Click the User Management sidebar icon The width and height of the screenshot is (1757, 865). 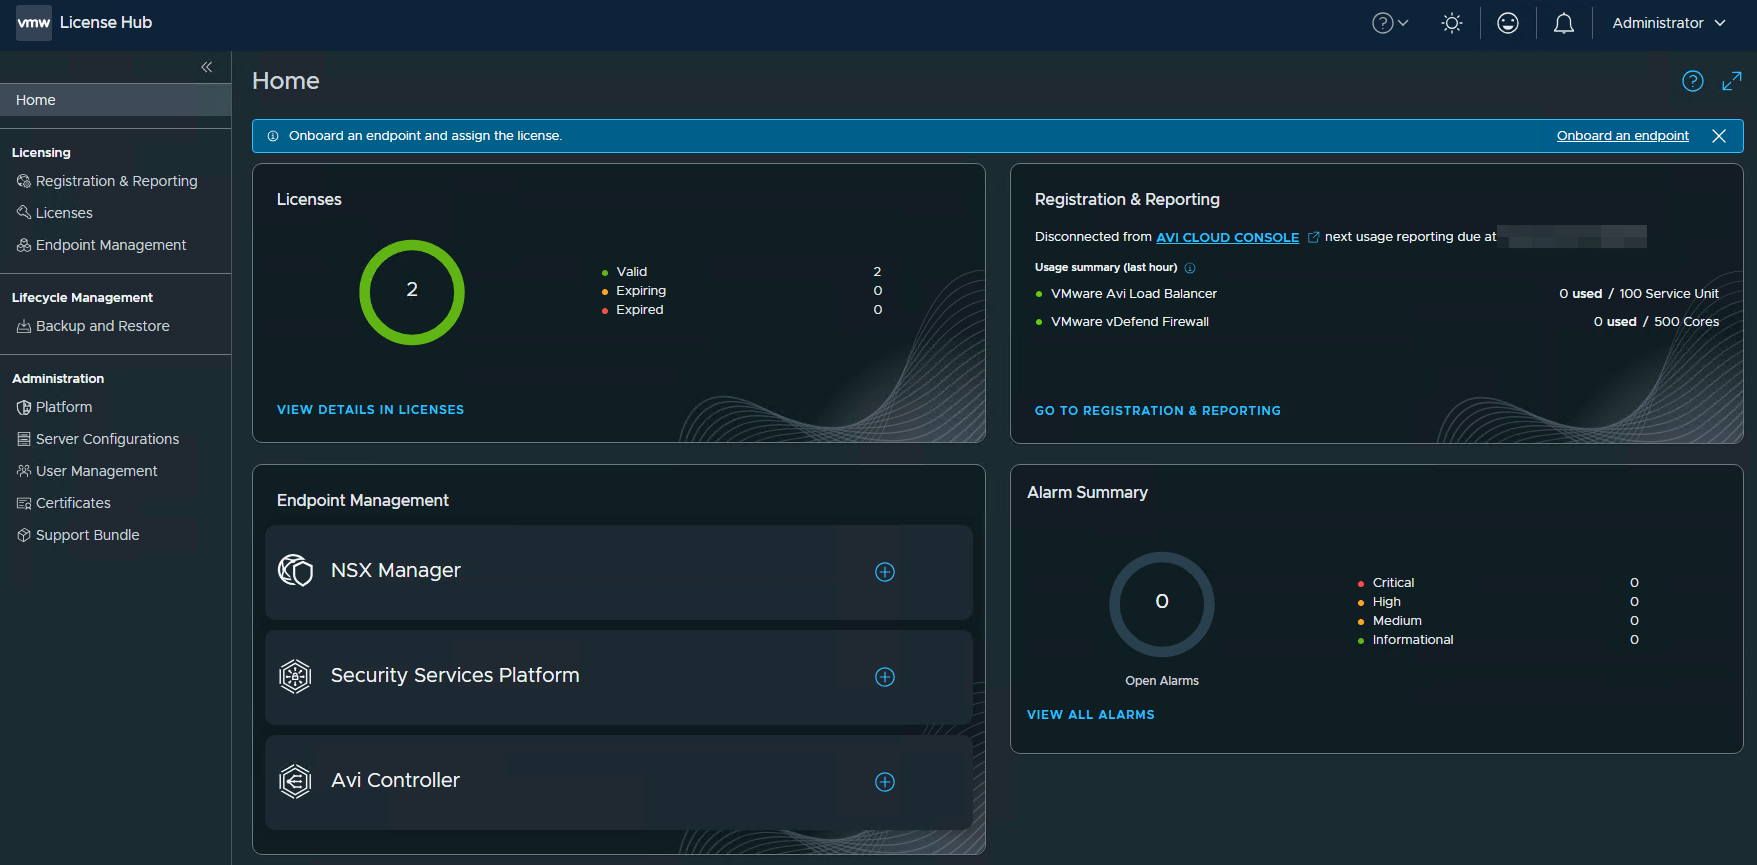click(x=24, y=471)
